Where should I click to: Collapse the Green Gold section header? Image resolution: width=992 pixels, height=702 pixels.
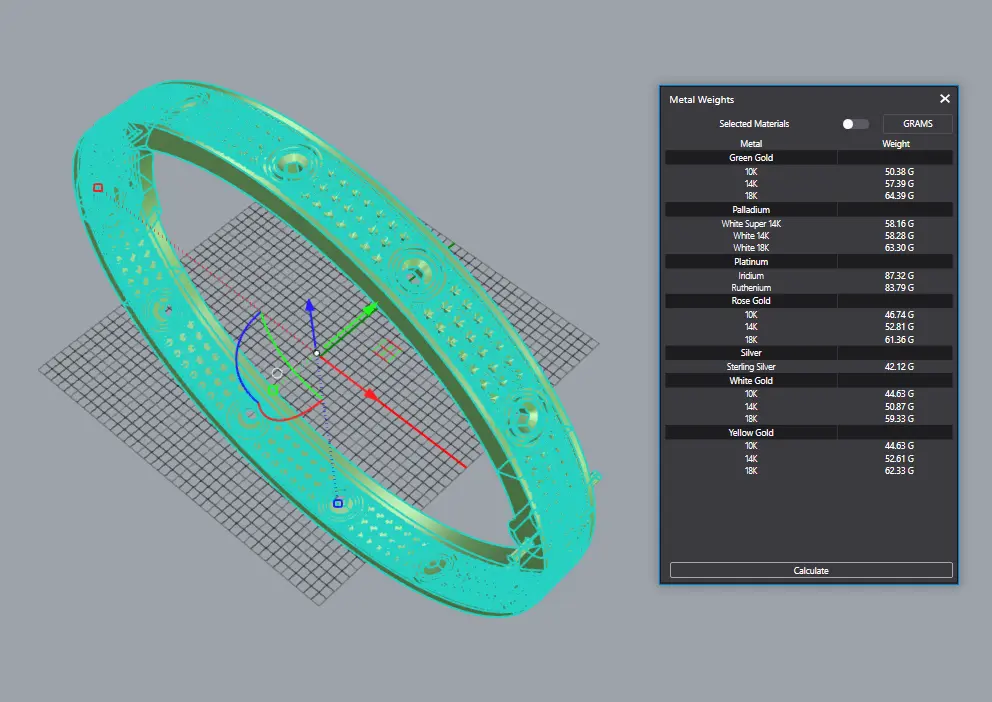[751, 158]
